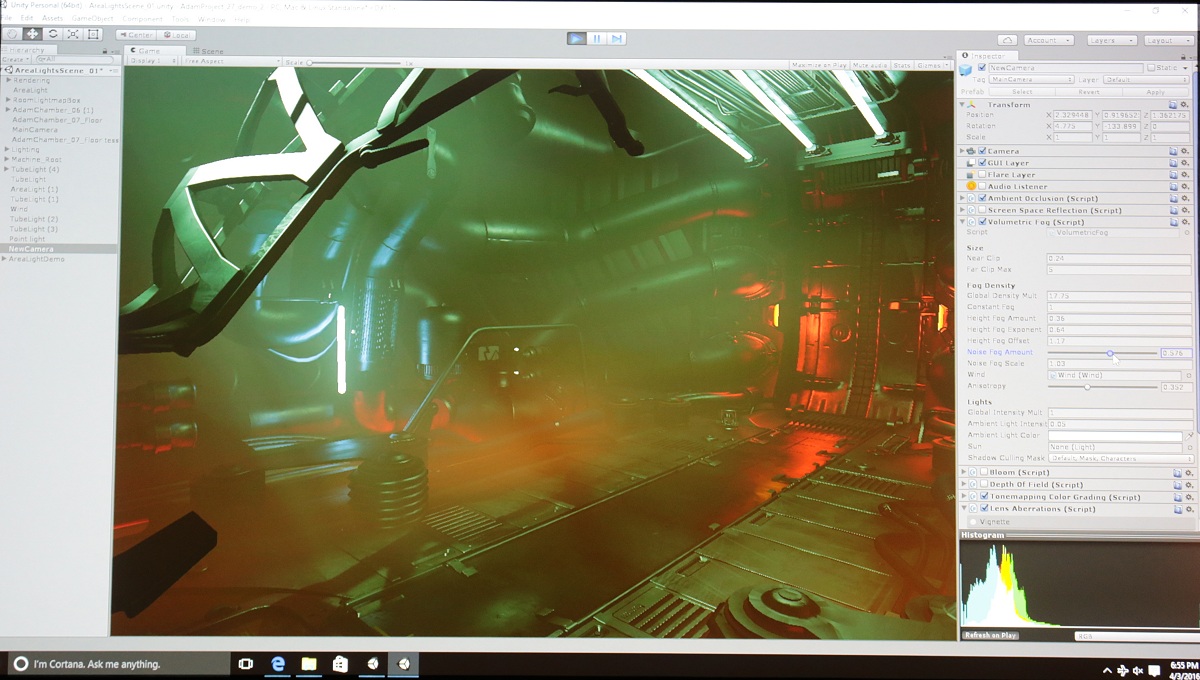Screen dimensions: 1200x680
Task: Expand the Lighting item in Hierarchy
Action: pyautogui.click(x=8, y=150)
